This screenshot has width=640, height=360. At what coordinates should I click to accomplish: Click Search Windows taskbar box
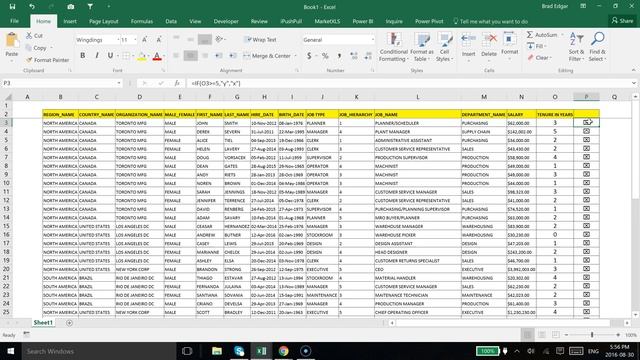98,351
